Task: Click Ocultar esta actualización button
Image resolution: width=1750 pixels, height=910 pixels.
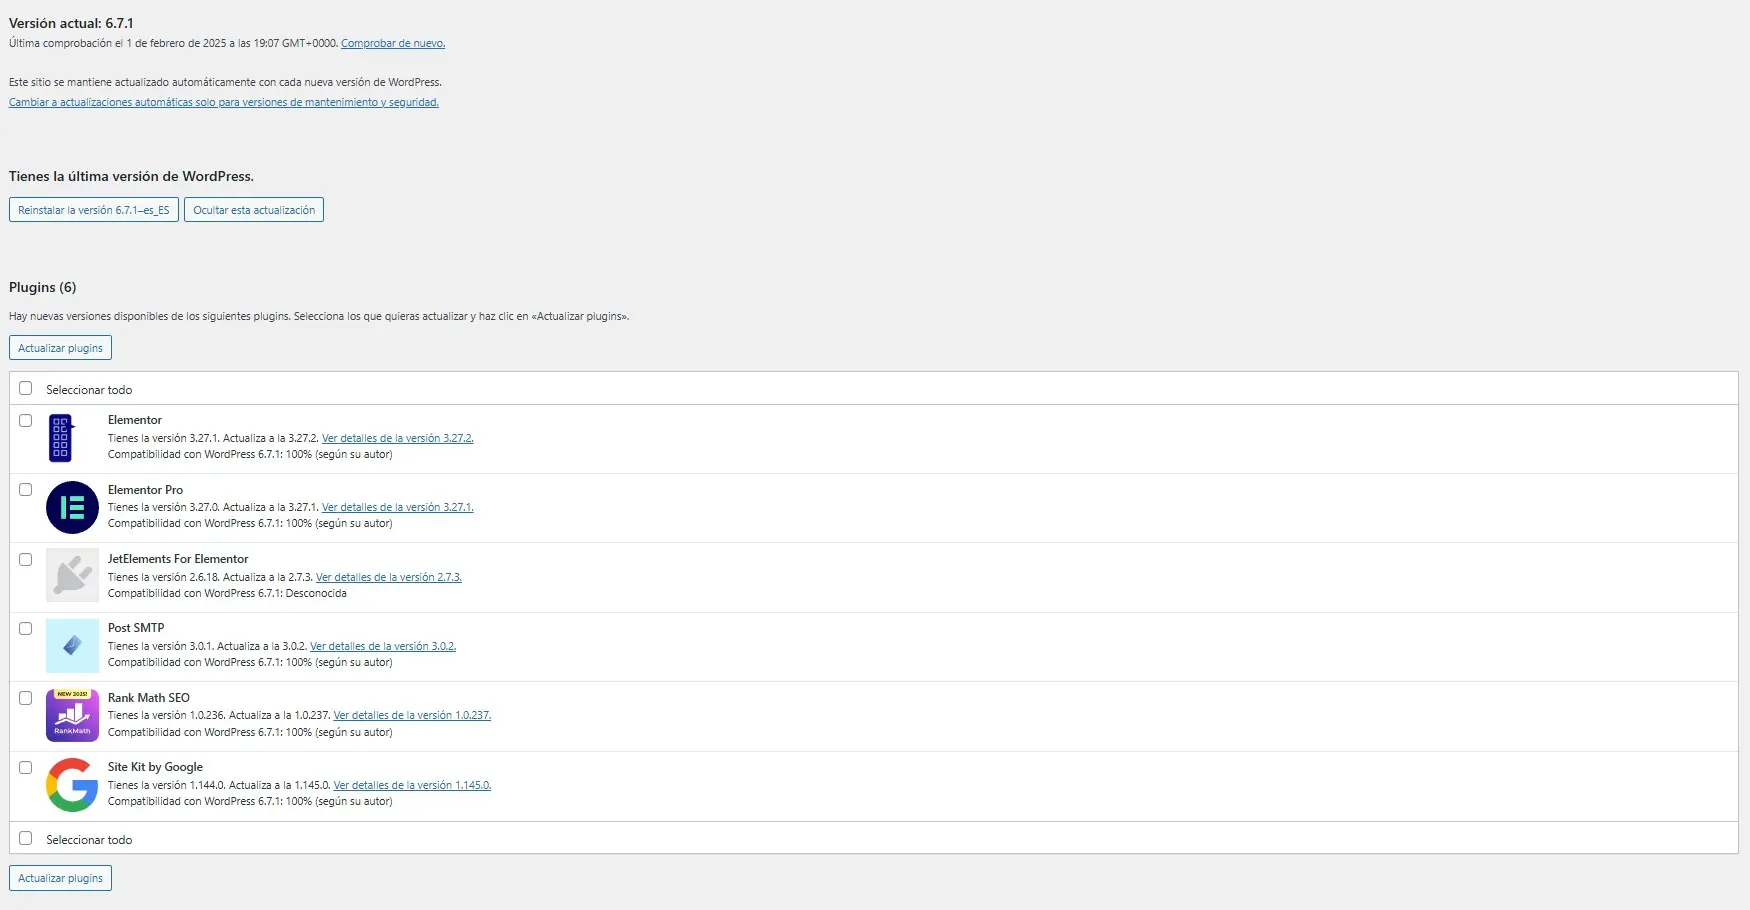Action: pos(254,210)
